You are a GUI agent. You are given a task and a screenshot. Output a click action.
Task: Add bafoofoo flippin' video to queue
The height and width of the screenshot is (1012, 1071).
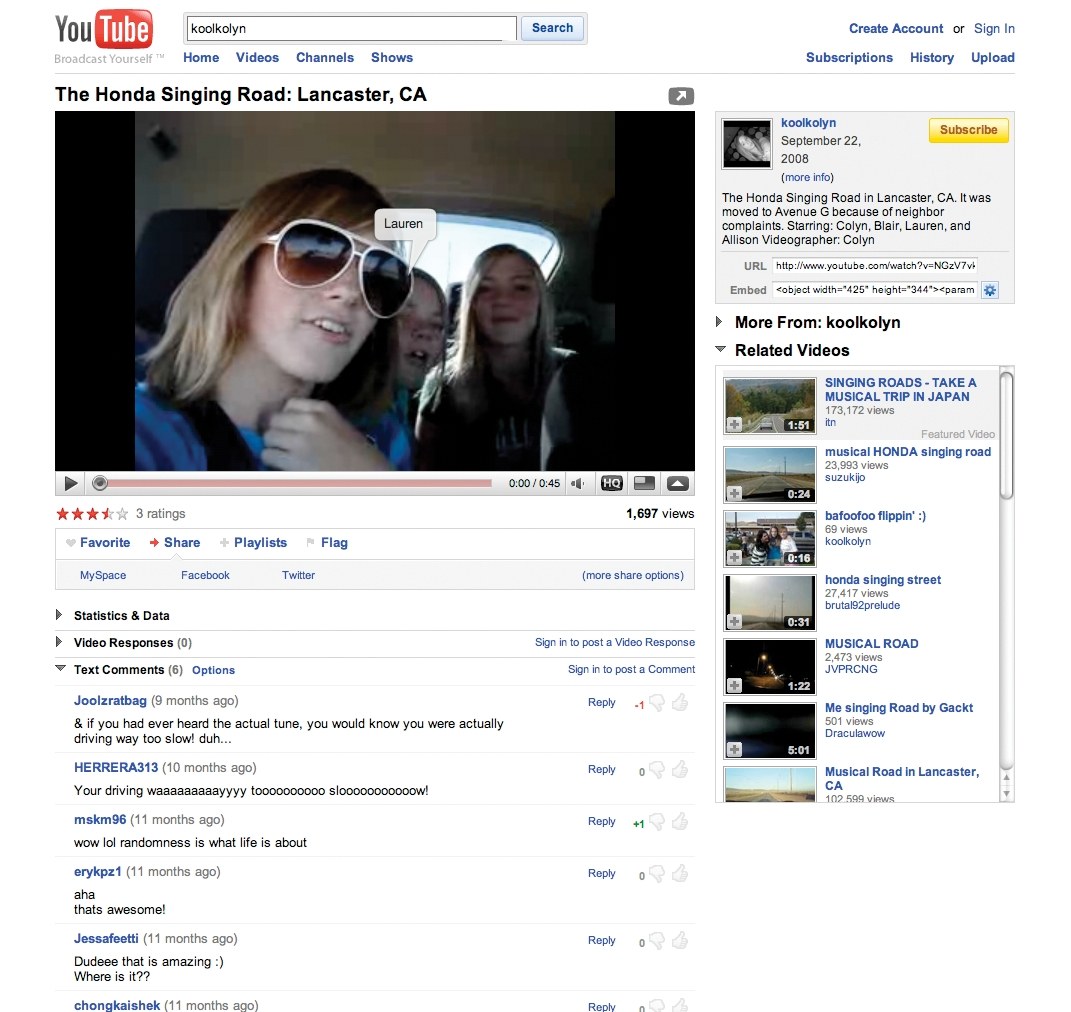point(734,557)
